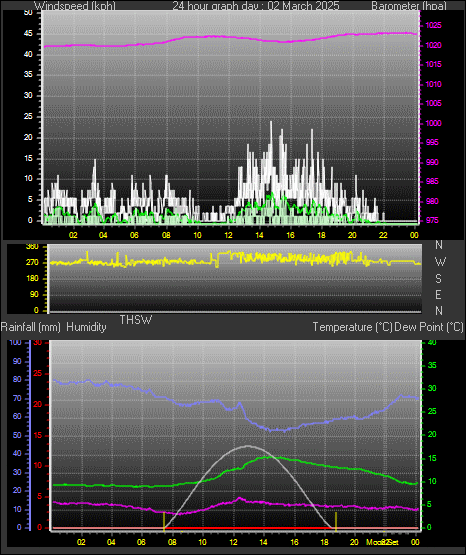Click the 45 windspeed axis value
Viewport: 466px width, 555px height.
[28, 34]
